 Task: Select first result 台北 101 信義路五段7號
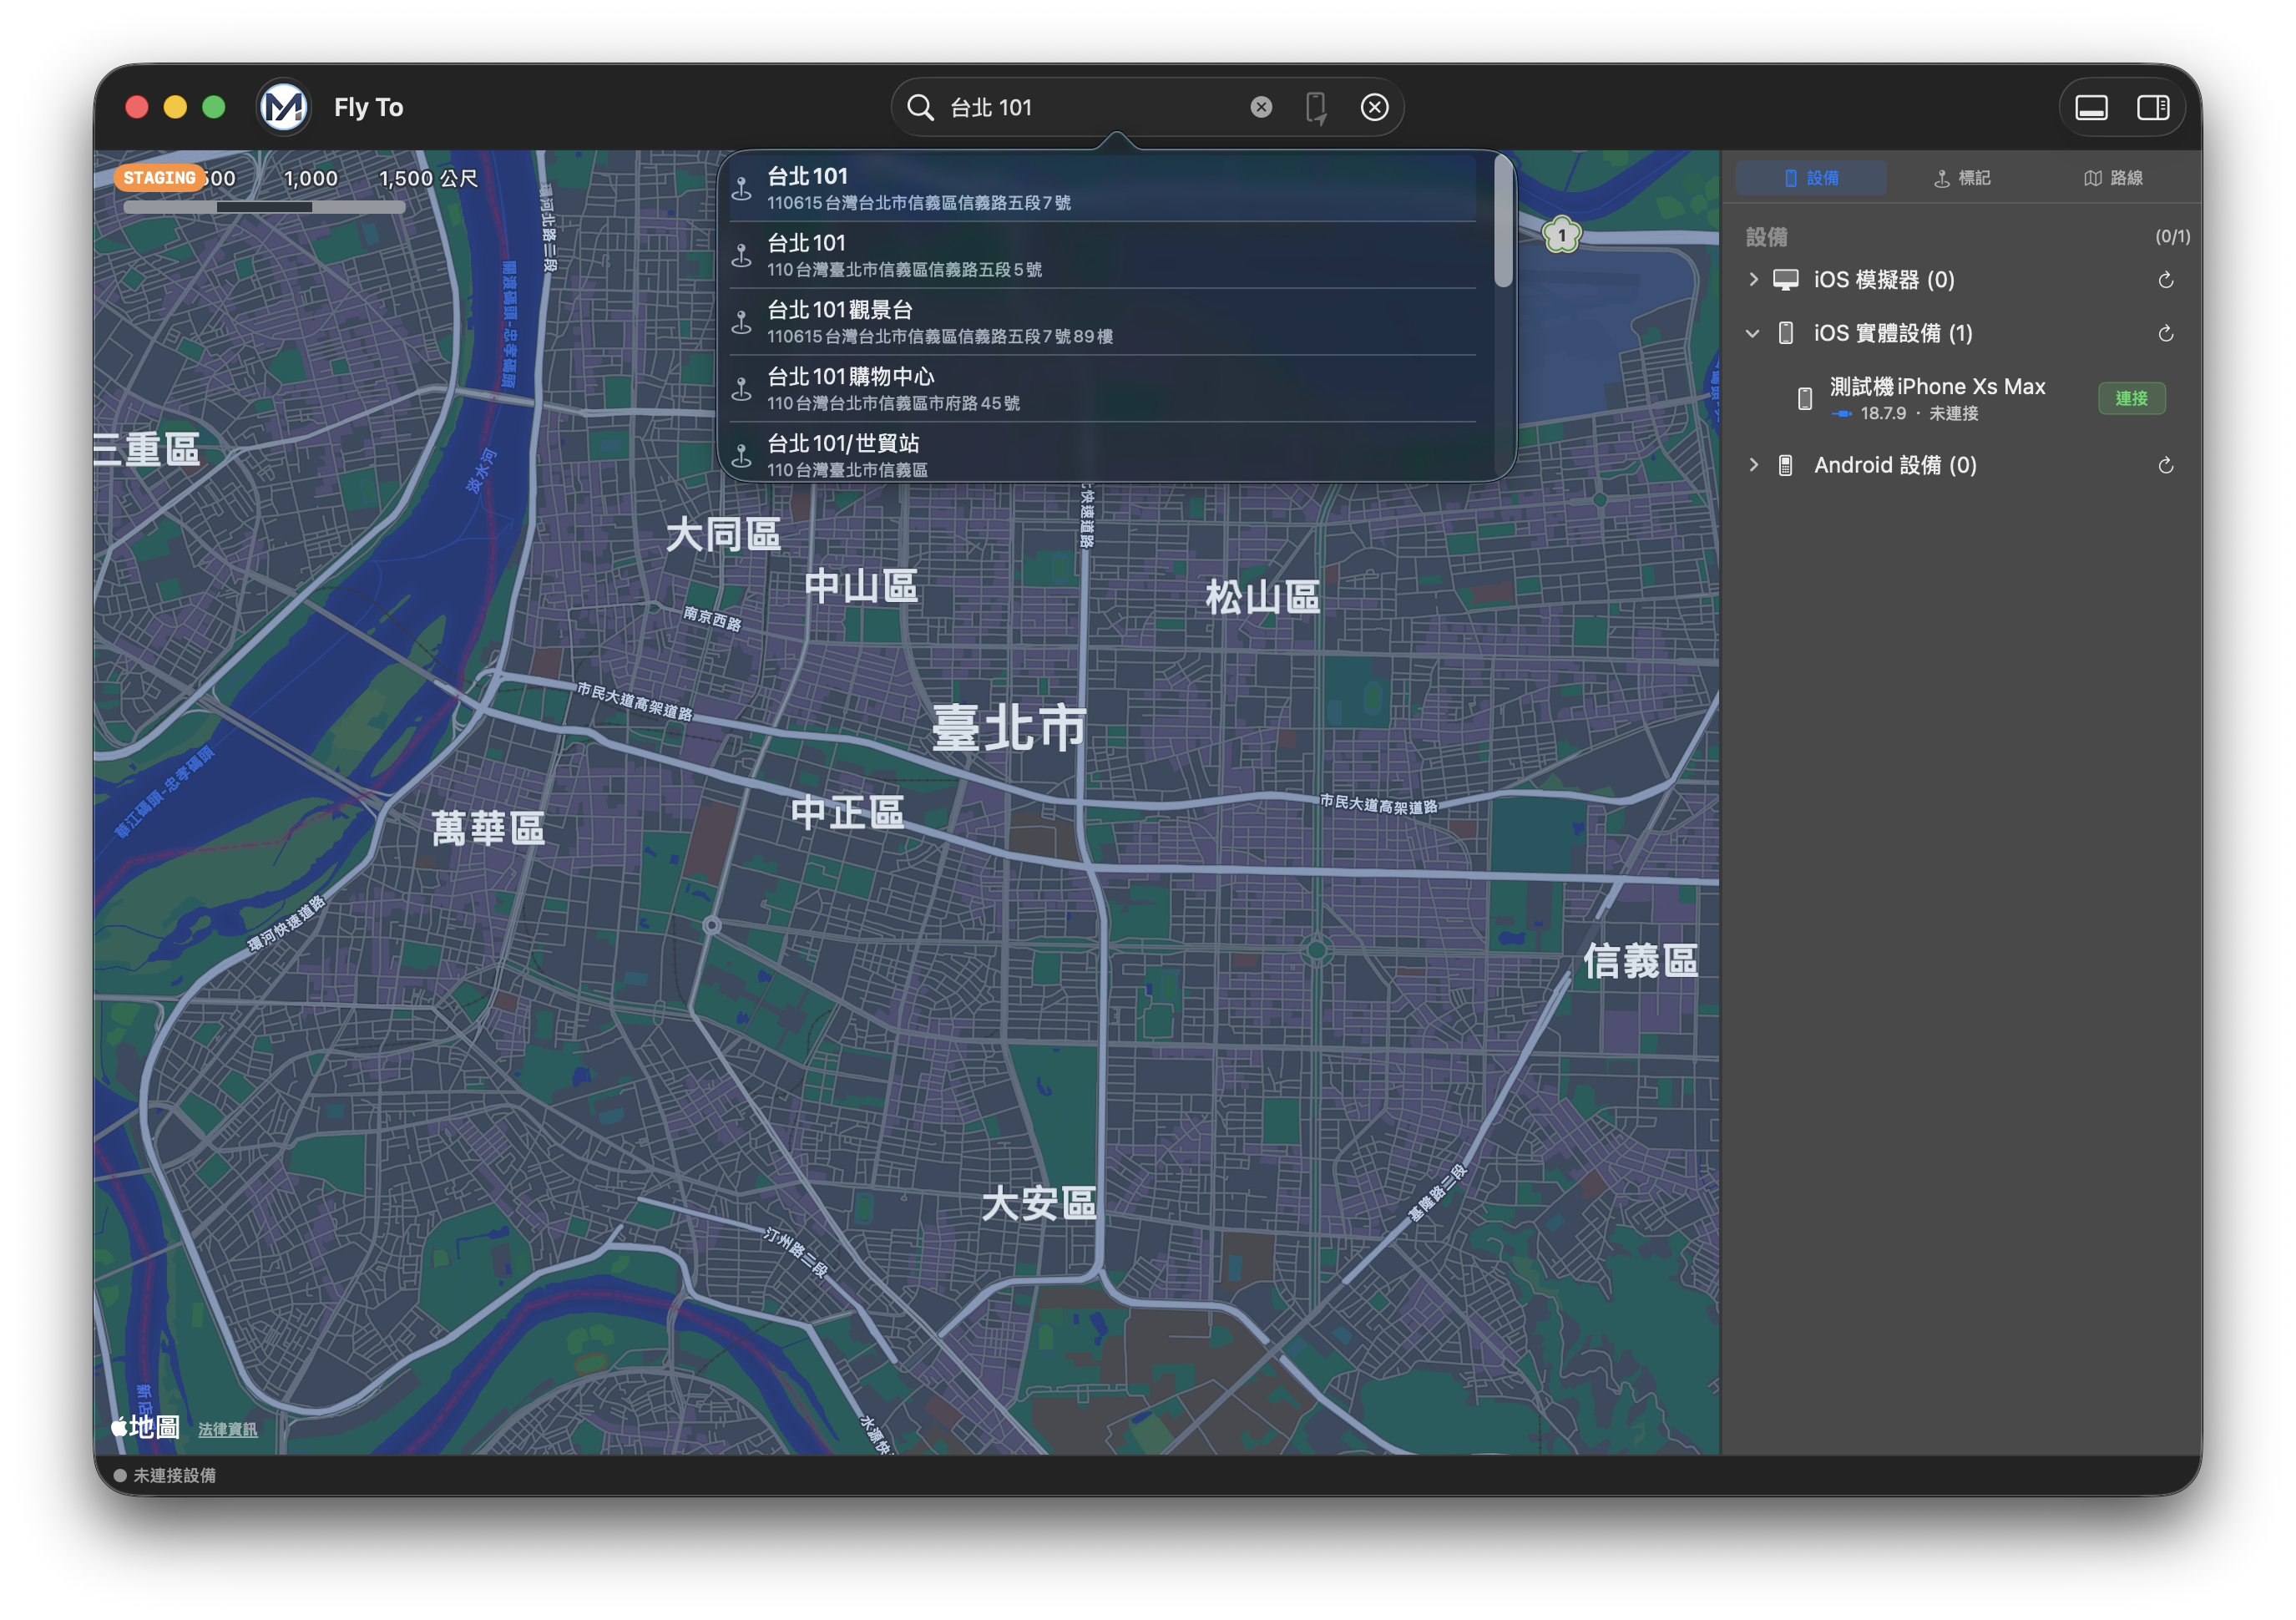[x=1102, y=187]
